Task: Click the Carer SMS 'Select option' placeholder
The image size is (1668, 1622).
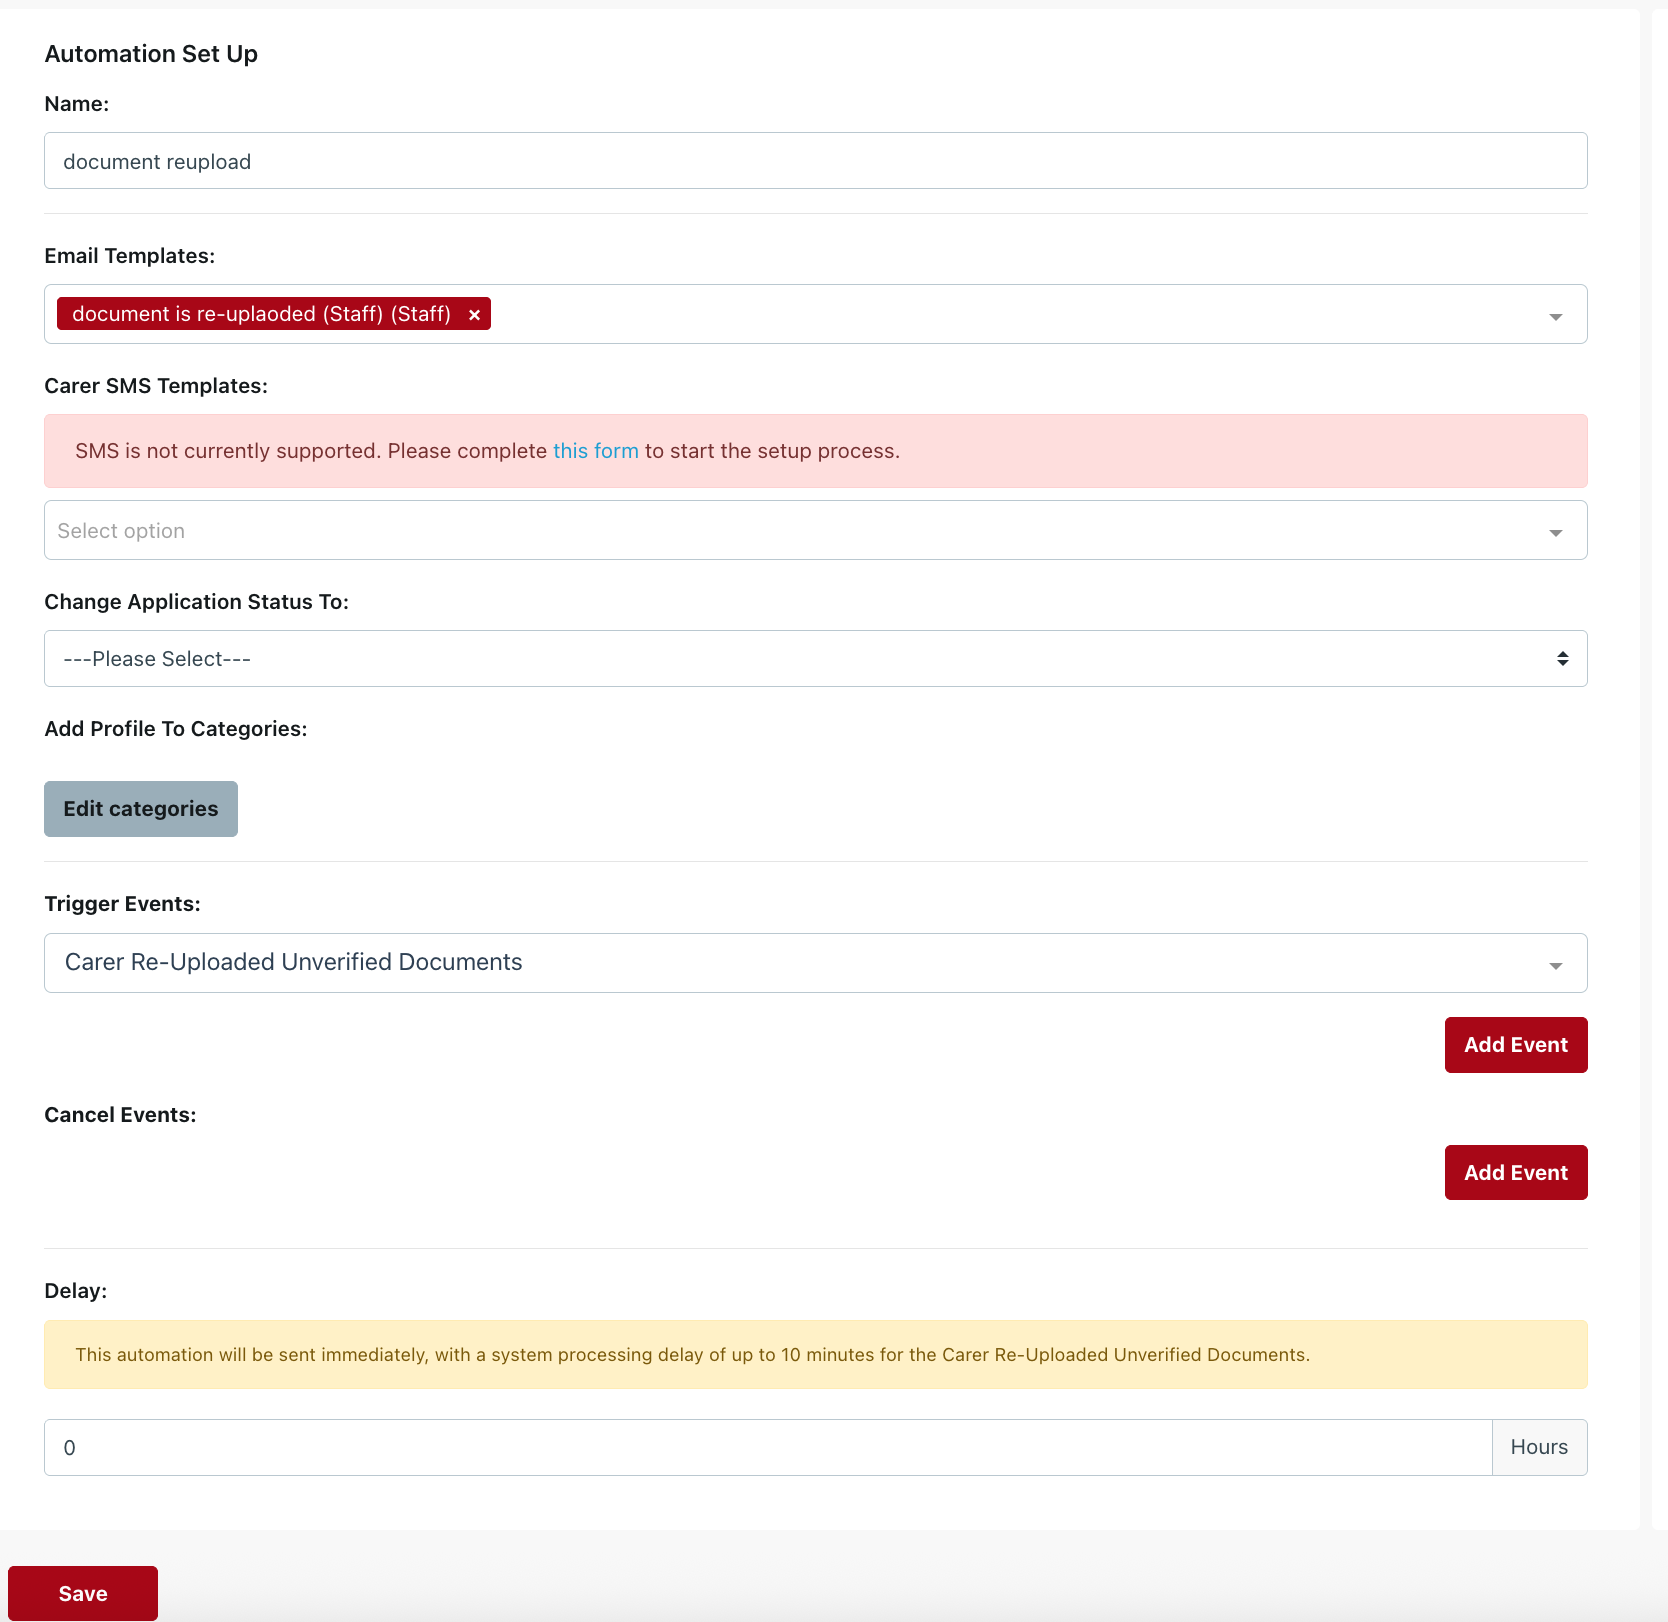Action: (x=121, y=531)
